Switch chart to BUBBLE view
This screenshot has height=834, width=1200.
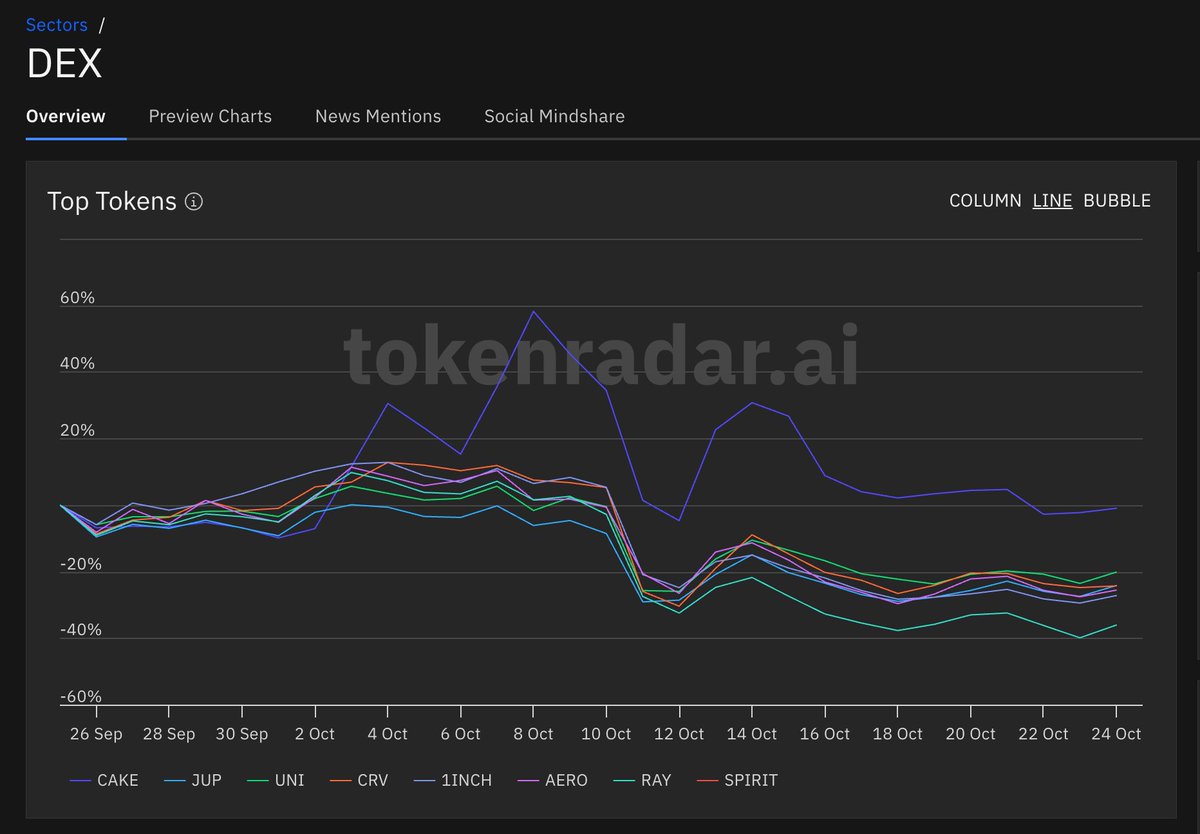point(1117,201)
